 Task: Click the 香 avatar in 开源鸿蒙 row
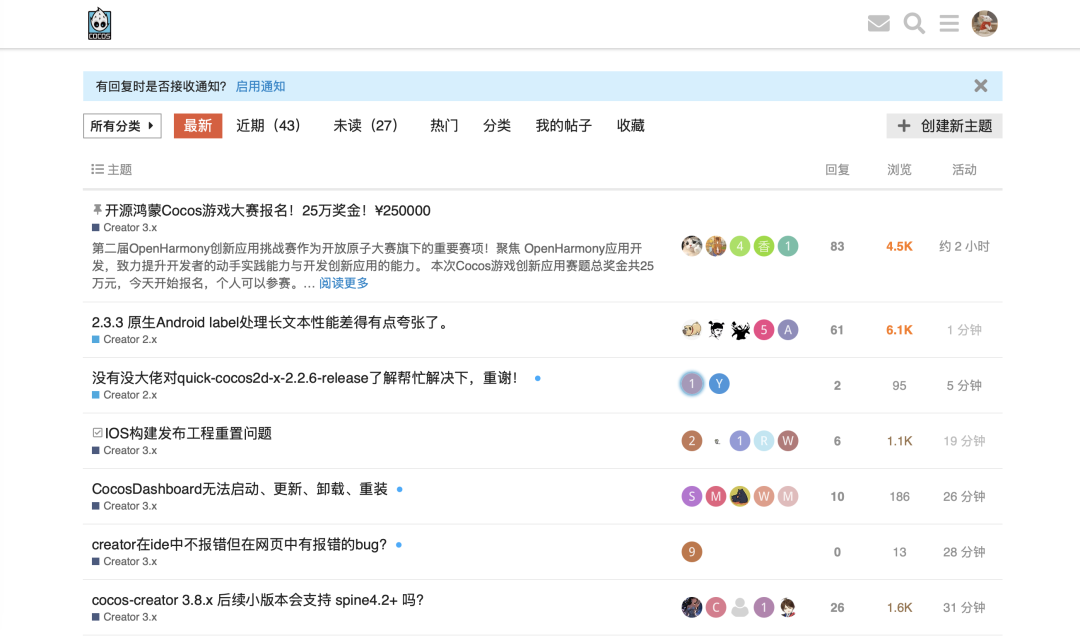click(x=764, y=246)
